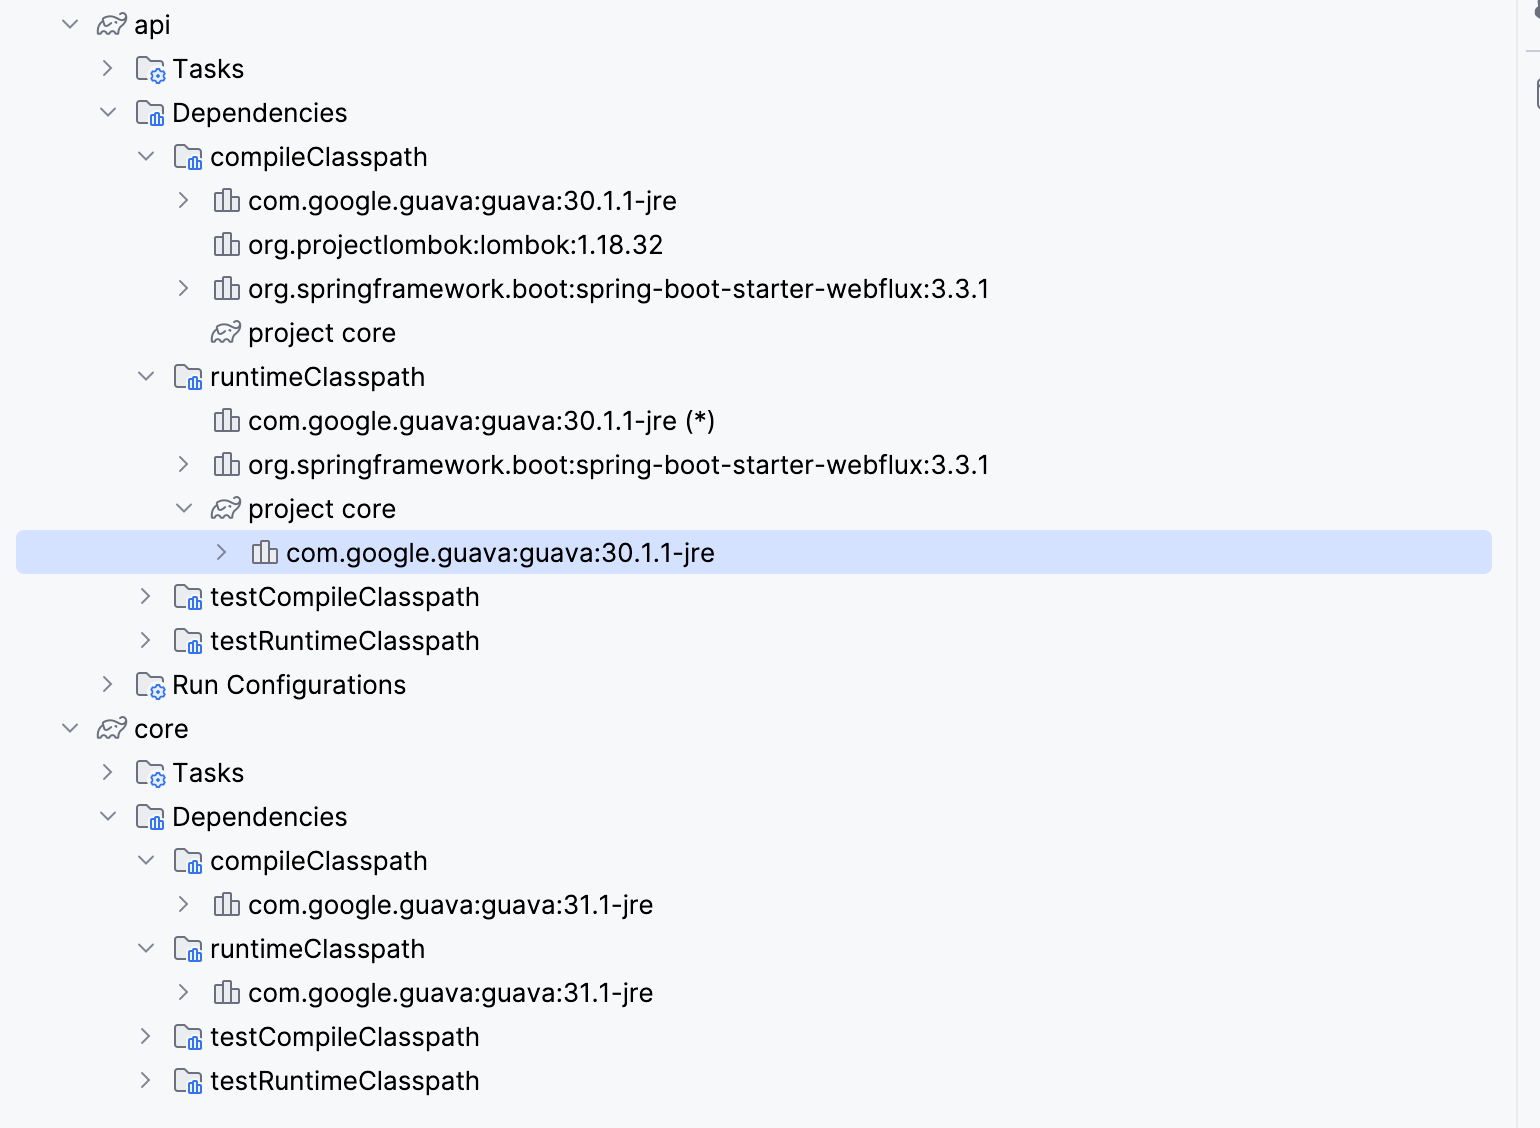Expand testCompileClasspath under api
Viewport: 1540px width, 1128px height.
146,596
